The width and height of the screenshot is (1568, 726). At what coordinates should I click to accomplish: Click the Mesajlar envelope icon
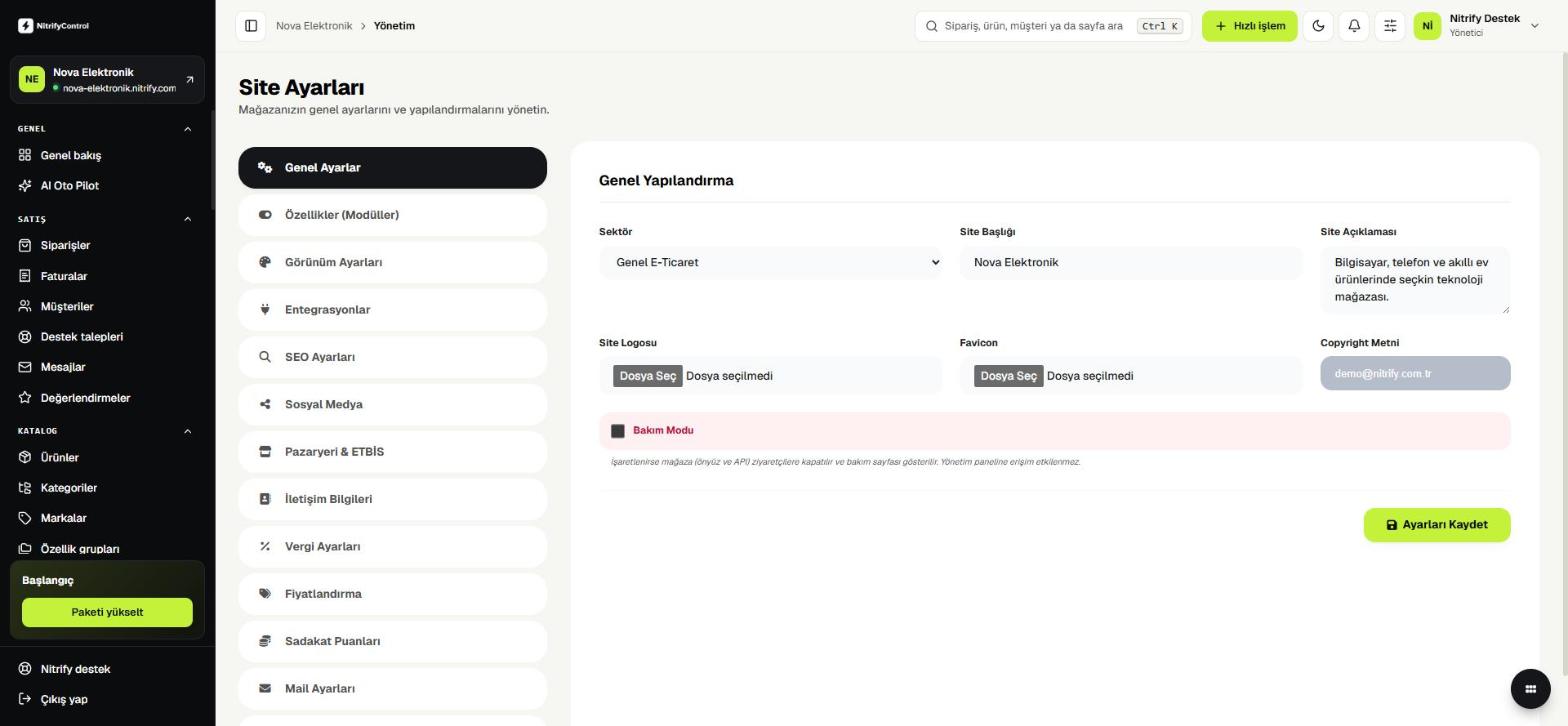25,367
